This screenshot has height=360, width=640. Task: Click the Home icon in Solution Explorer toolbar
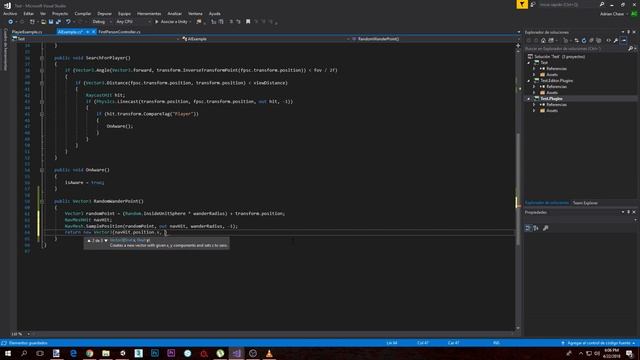point(543,40)
